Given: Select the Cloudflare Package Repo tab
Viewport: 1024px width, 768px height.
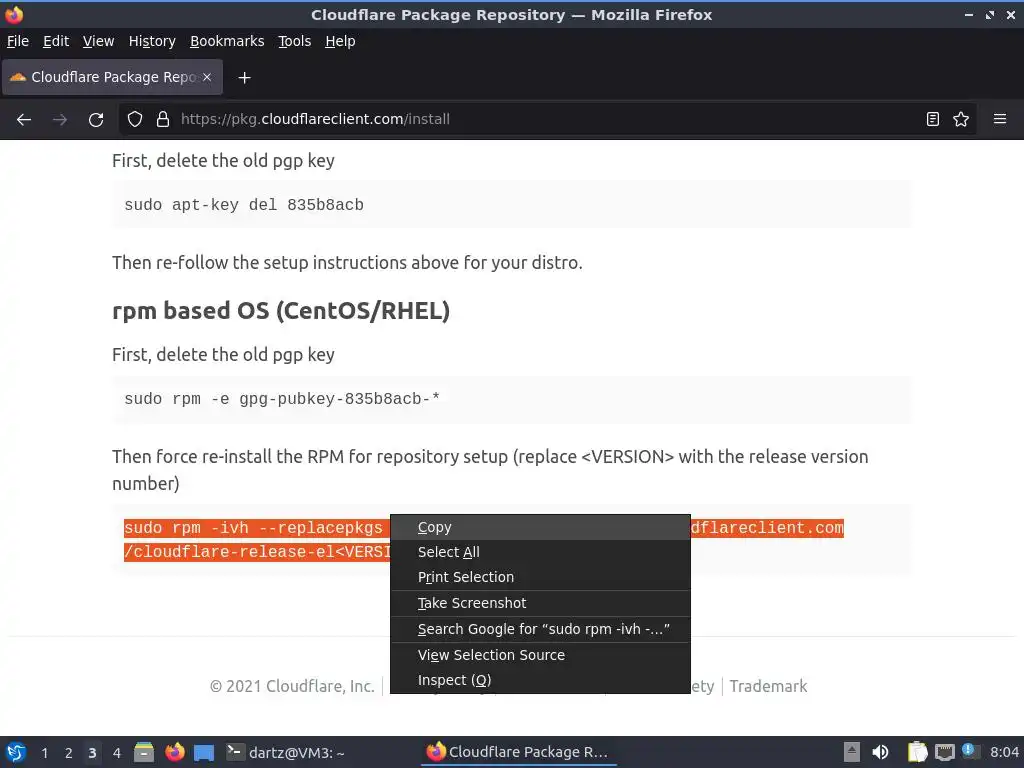Looking at the screenshot, I should (x=112, y=77).
